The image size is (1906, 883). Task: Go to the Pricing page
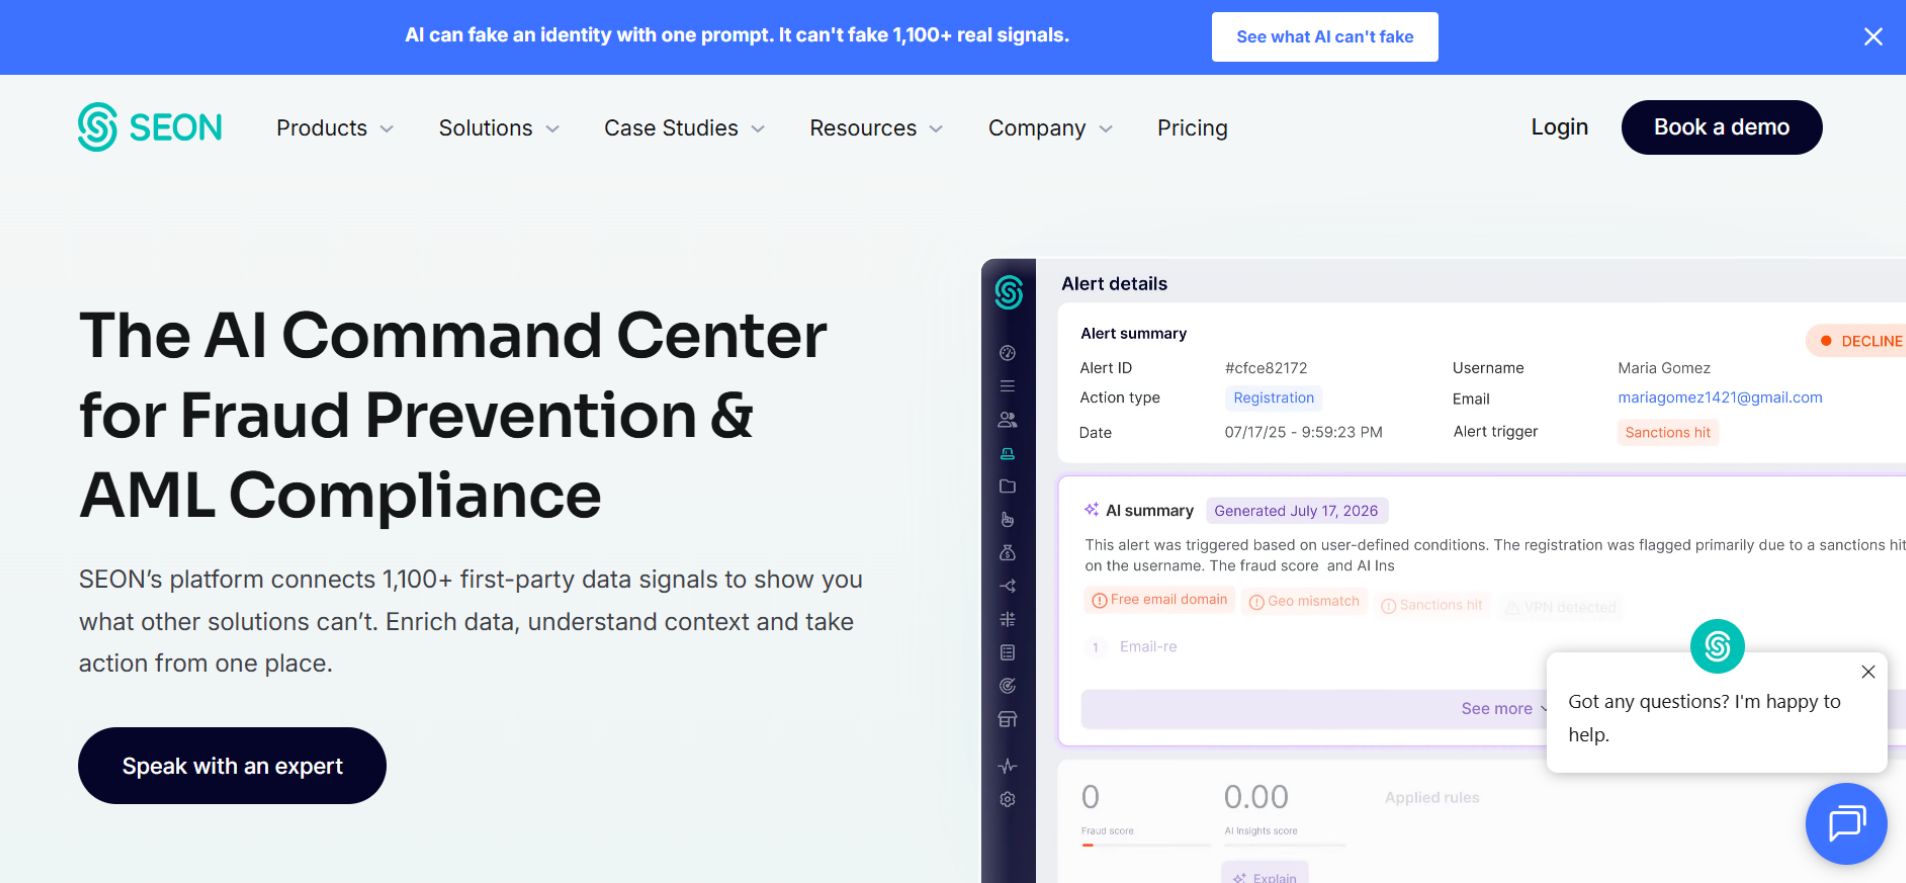coord(1192,128)
